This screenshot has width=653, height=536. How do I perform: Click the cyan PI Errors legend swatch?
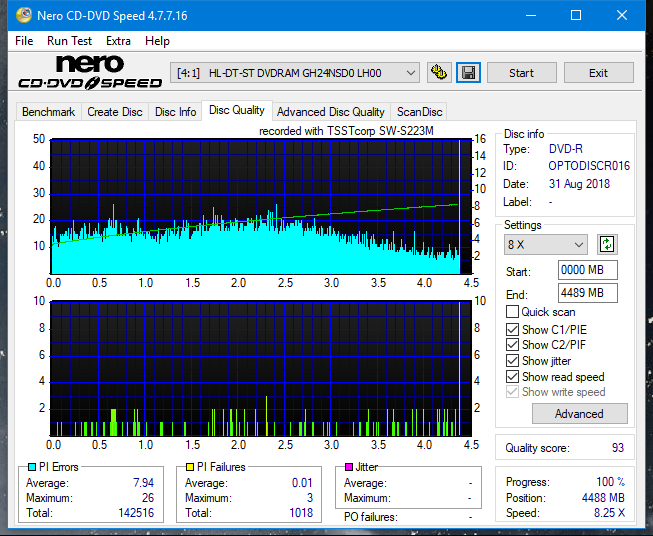(32, 467)
